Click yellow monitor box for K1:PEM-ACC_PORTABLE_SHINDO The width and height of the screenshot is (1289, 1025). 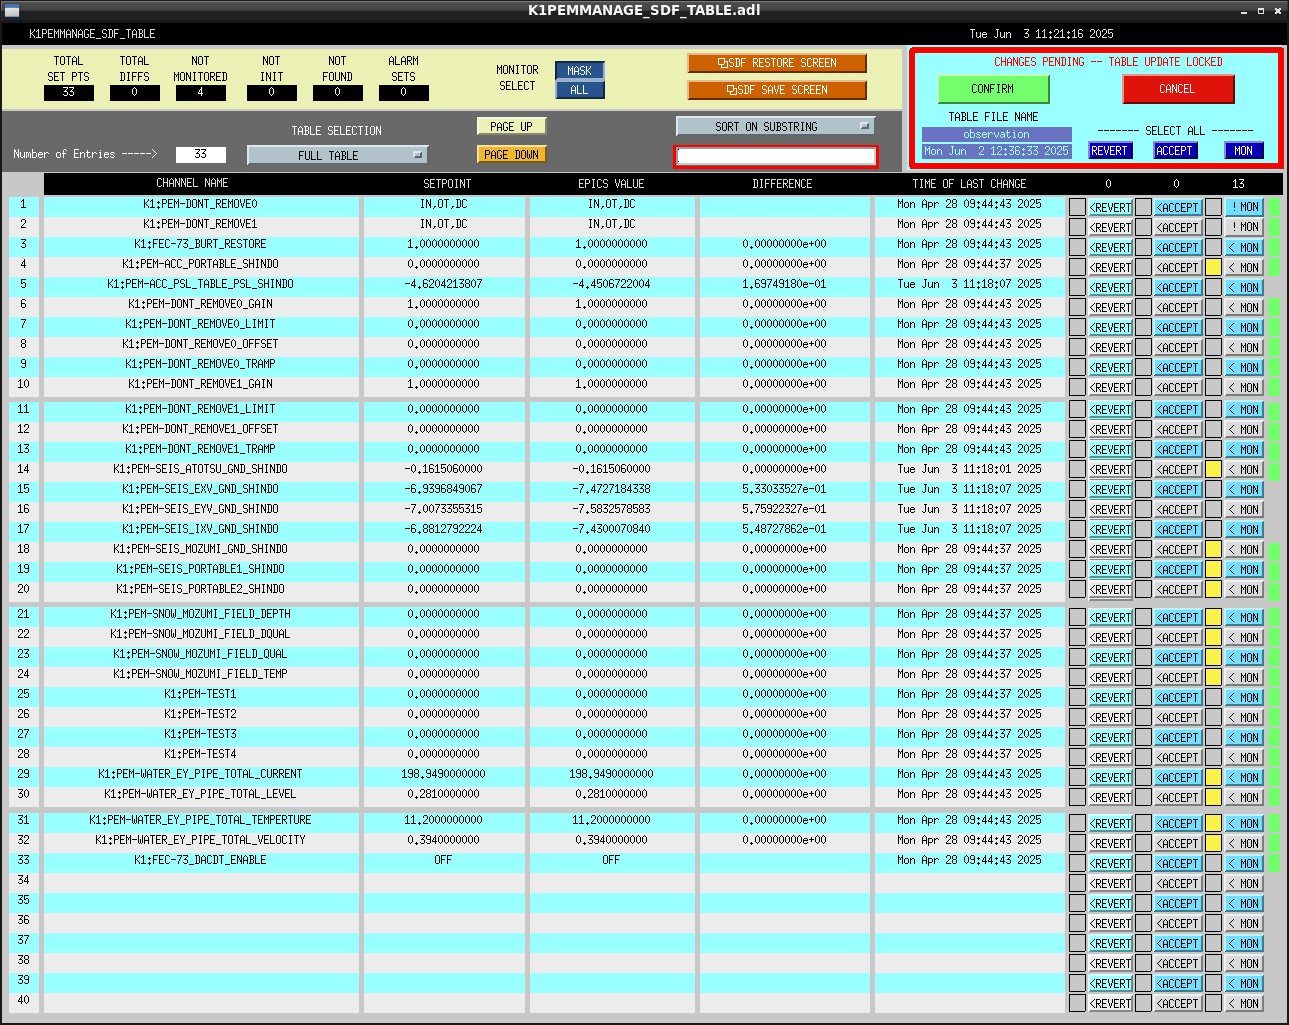point(1213,267)
